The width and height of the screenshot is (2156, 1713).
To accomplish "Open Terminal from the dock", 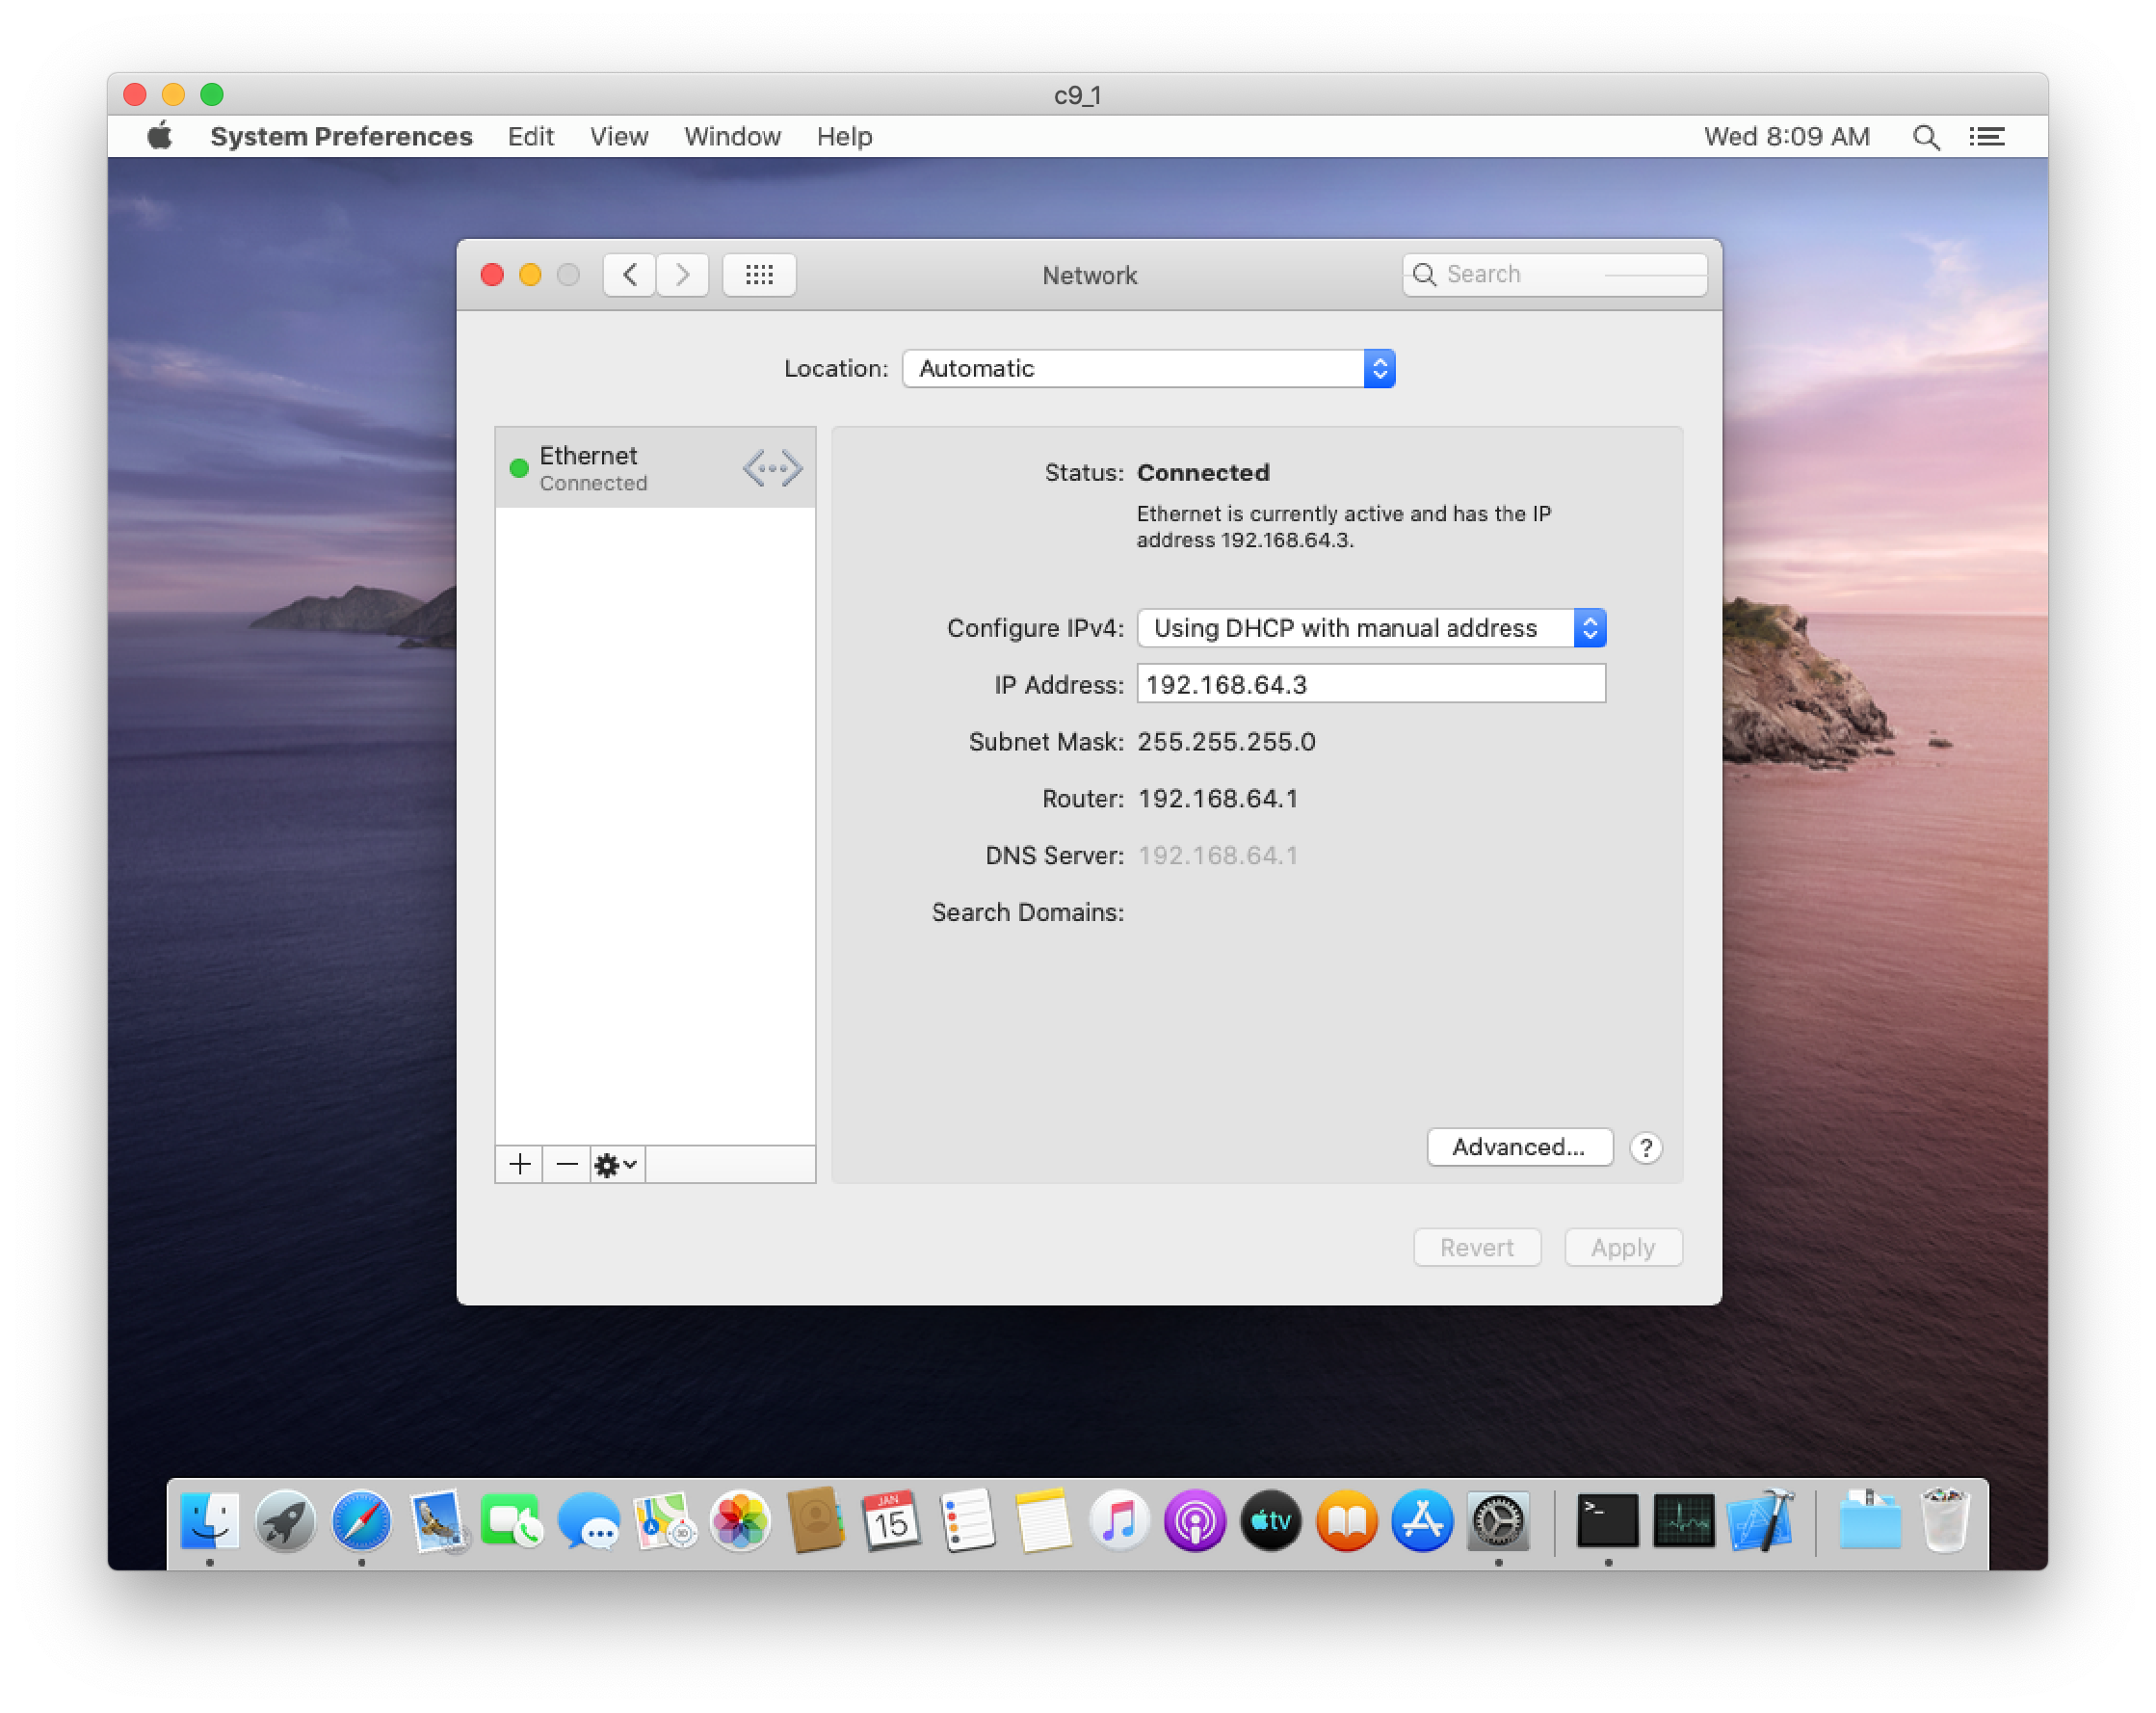I will pyautogui.click(x=1608, y=1521).
